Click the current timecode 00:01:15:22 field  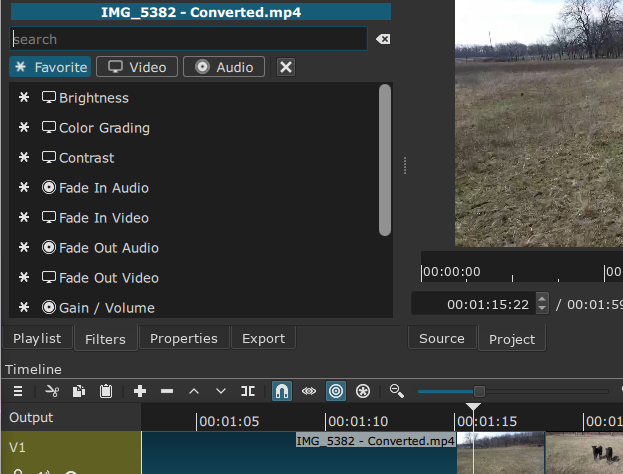[x=474, y=304]
